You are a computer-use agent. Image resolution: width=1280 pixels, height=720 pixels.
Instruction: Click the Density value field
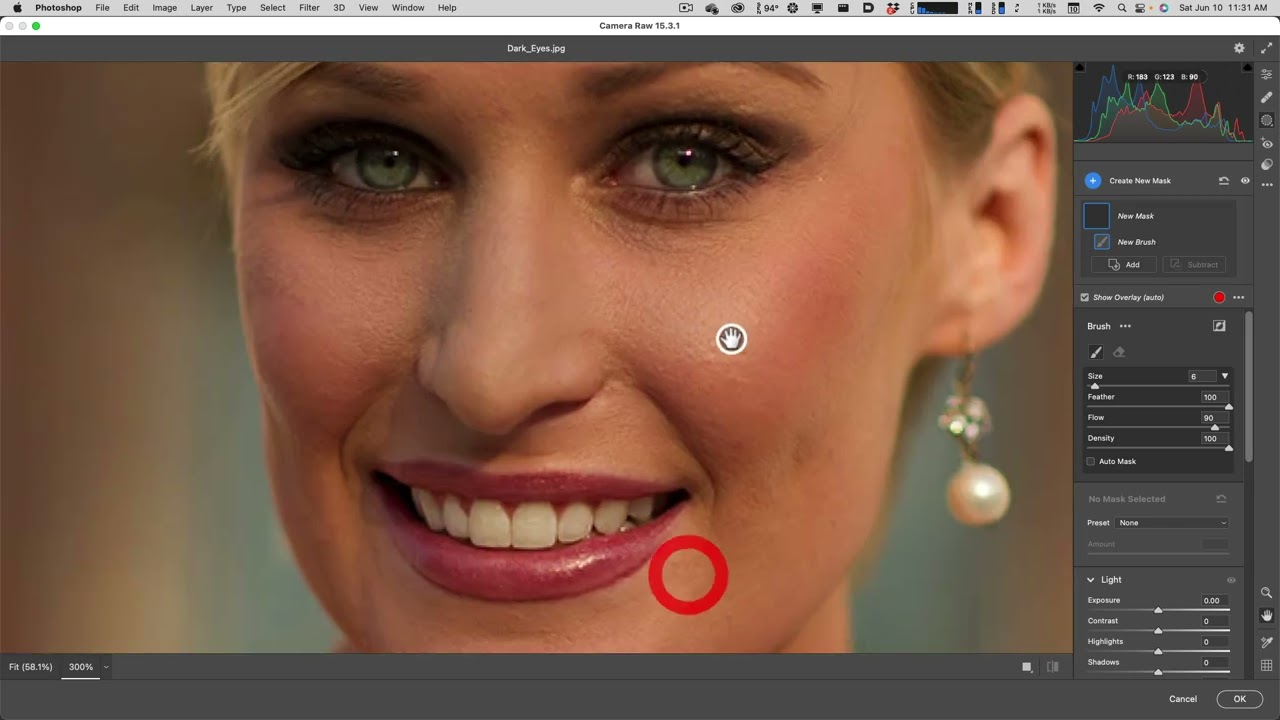point(1214,438)
